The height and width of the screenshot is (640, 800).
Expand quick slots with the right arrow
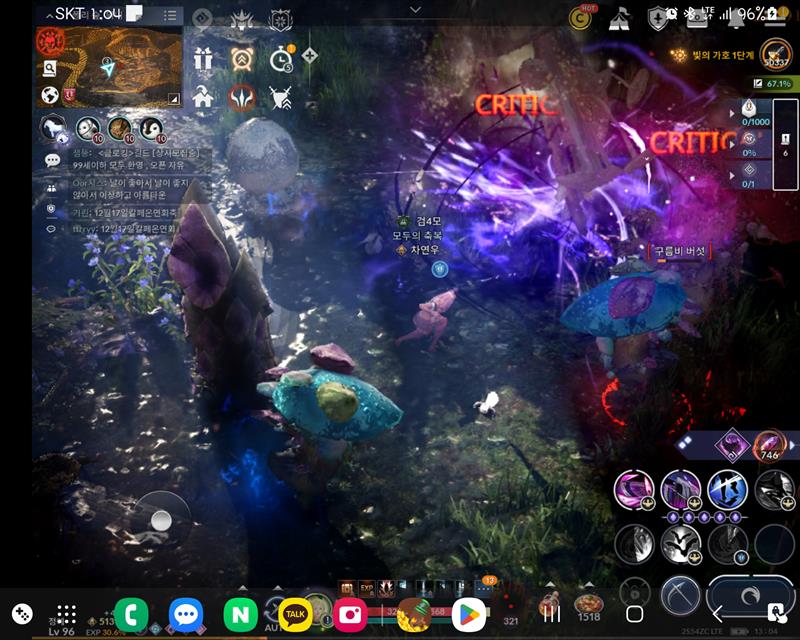point(792,445)
